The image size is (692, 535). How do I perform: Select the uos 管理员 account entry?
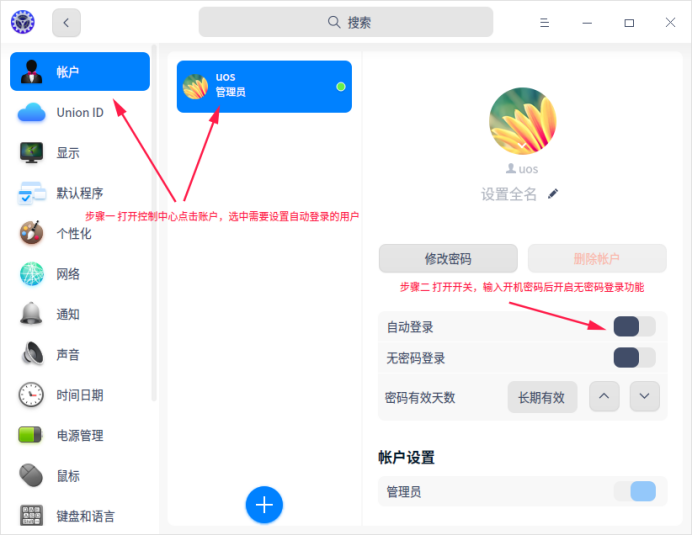tap(264, 87)
